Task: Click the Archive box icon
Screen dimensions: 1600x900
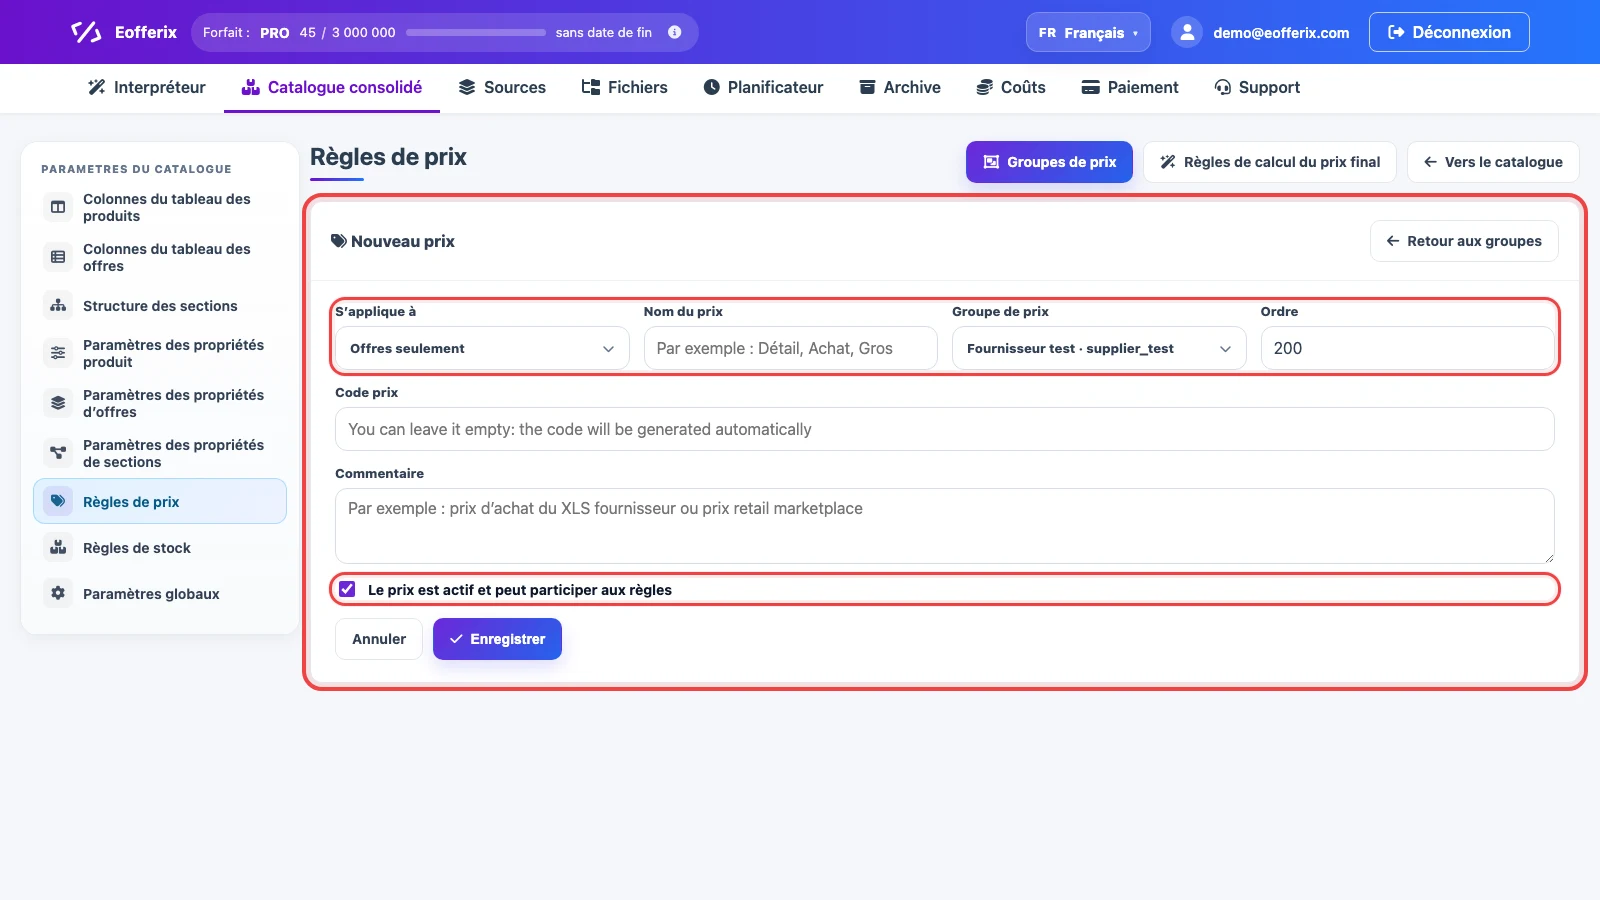Action: pyautogui.click(x=868, y=87)
